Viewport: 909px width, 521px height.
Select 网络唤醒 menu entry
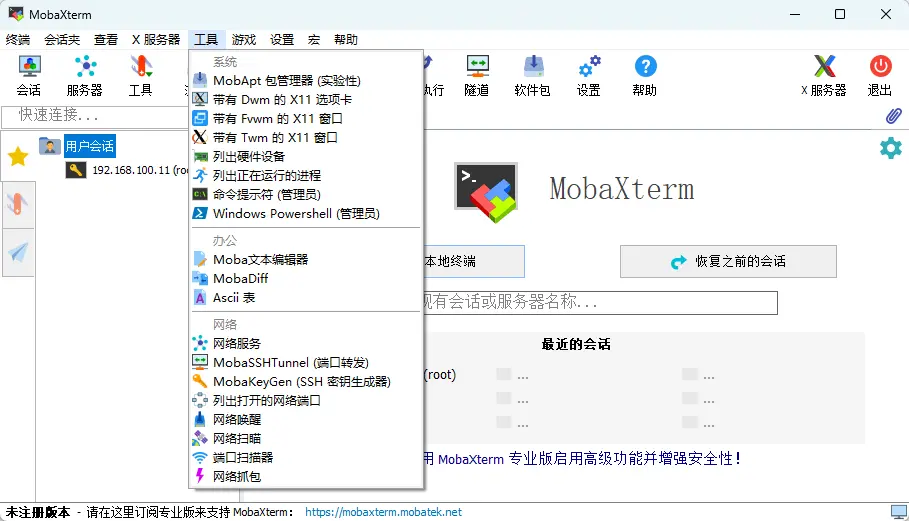[306, 420]
